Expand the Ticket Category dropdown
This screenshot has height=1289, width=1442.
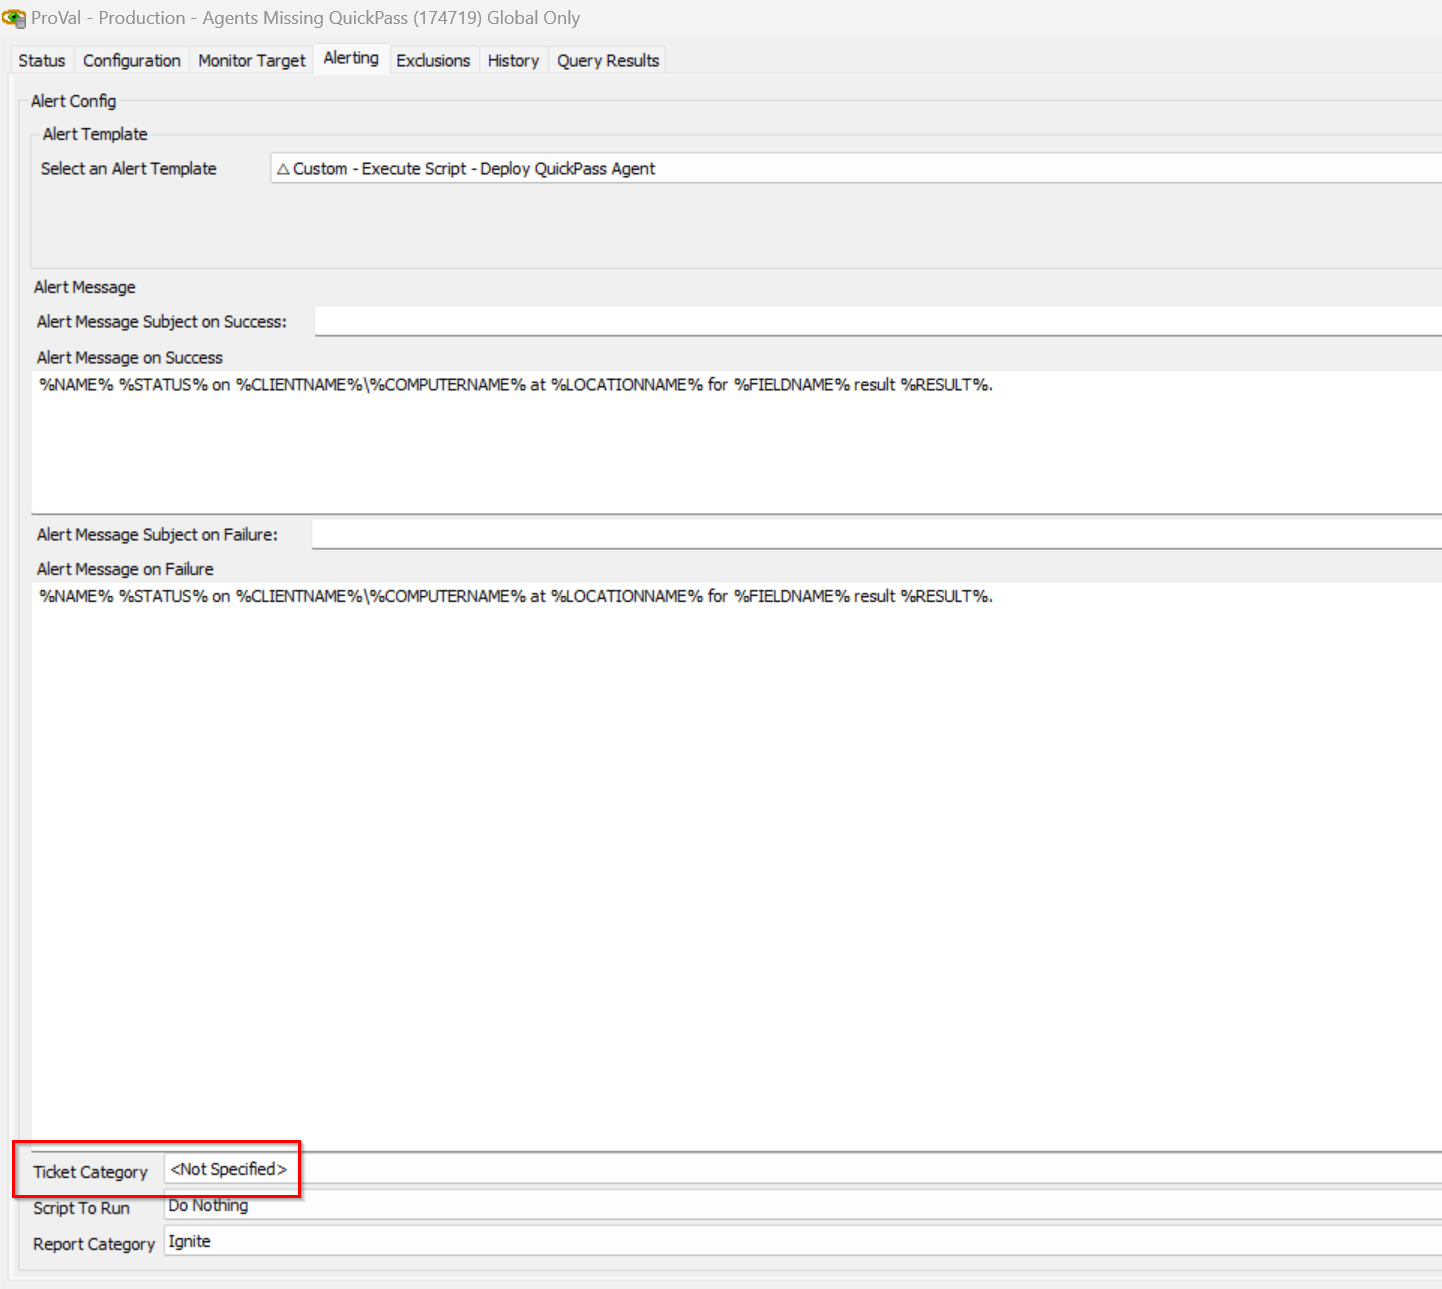(800, 1170)
